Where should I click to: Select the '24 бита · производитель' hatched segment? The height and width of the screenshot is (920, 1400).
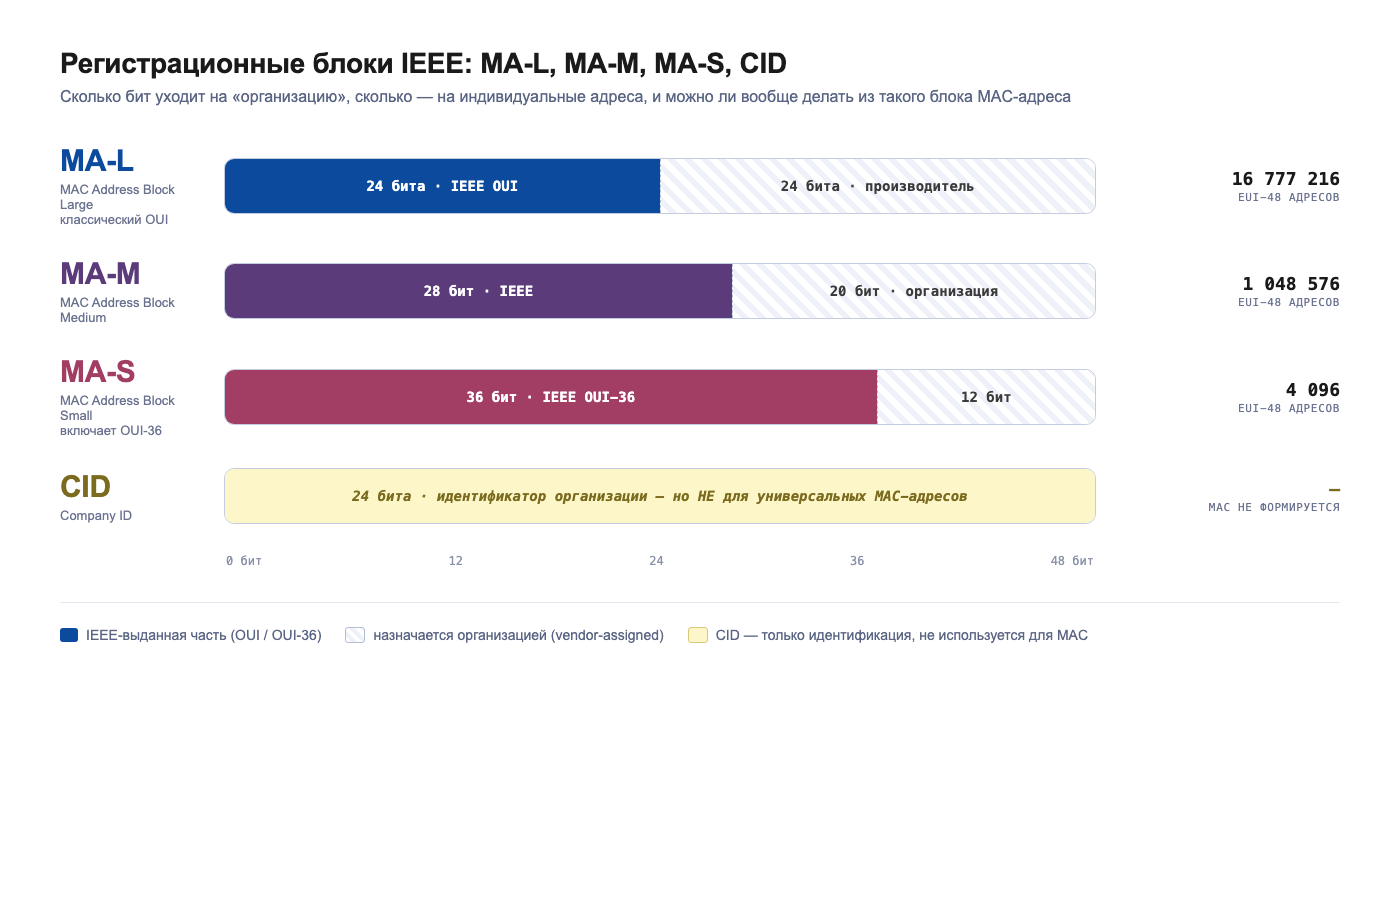coord(878,186)
